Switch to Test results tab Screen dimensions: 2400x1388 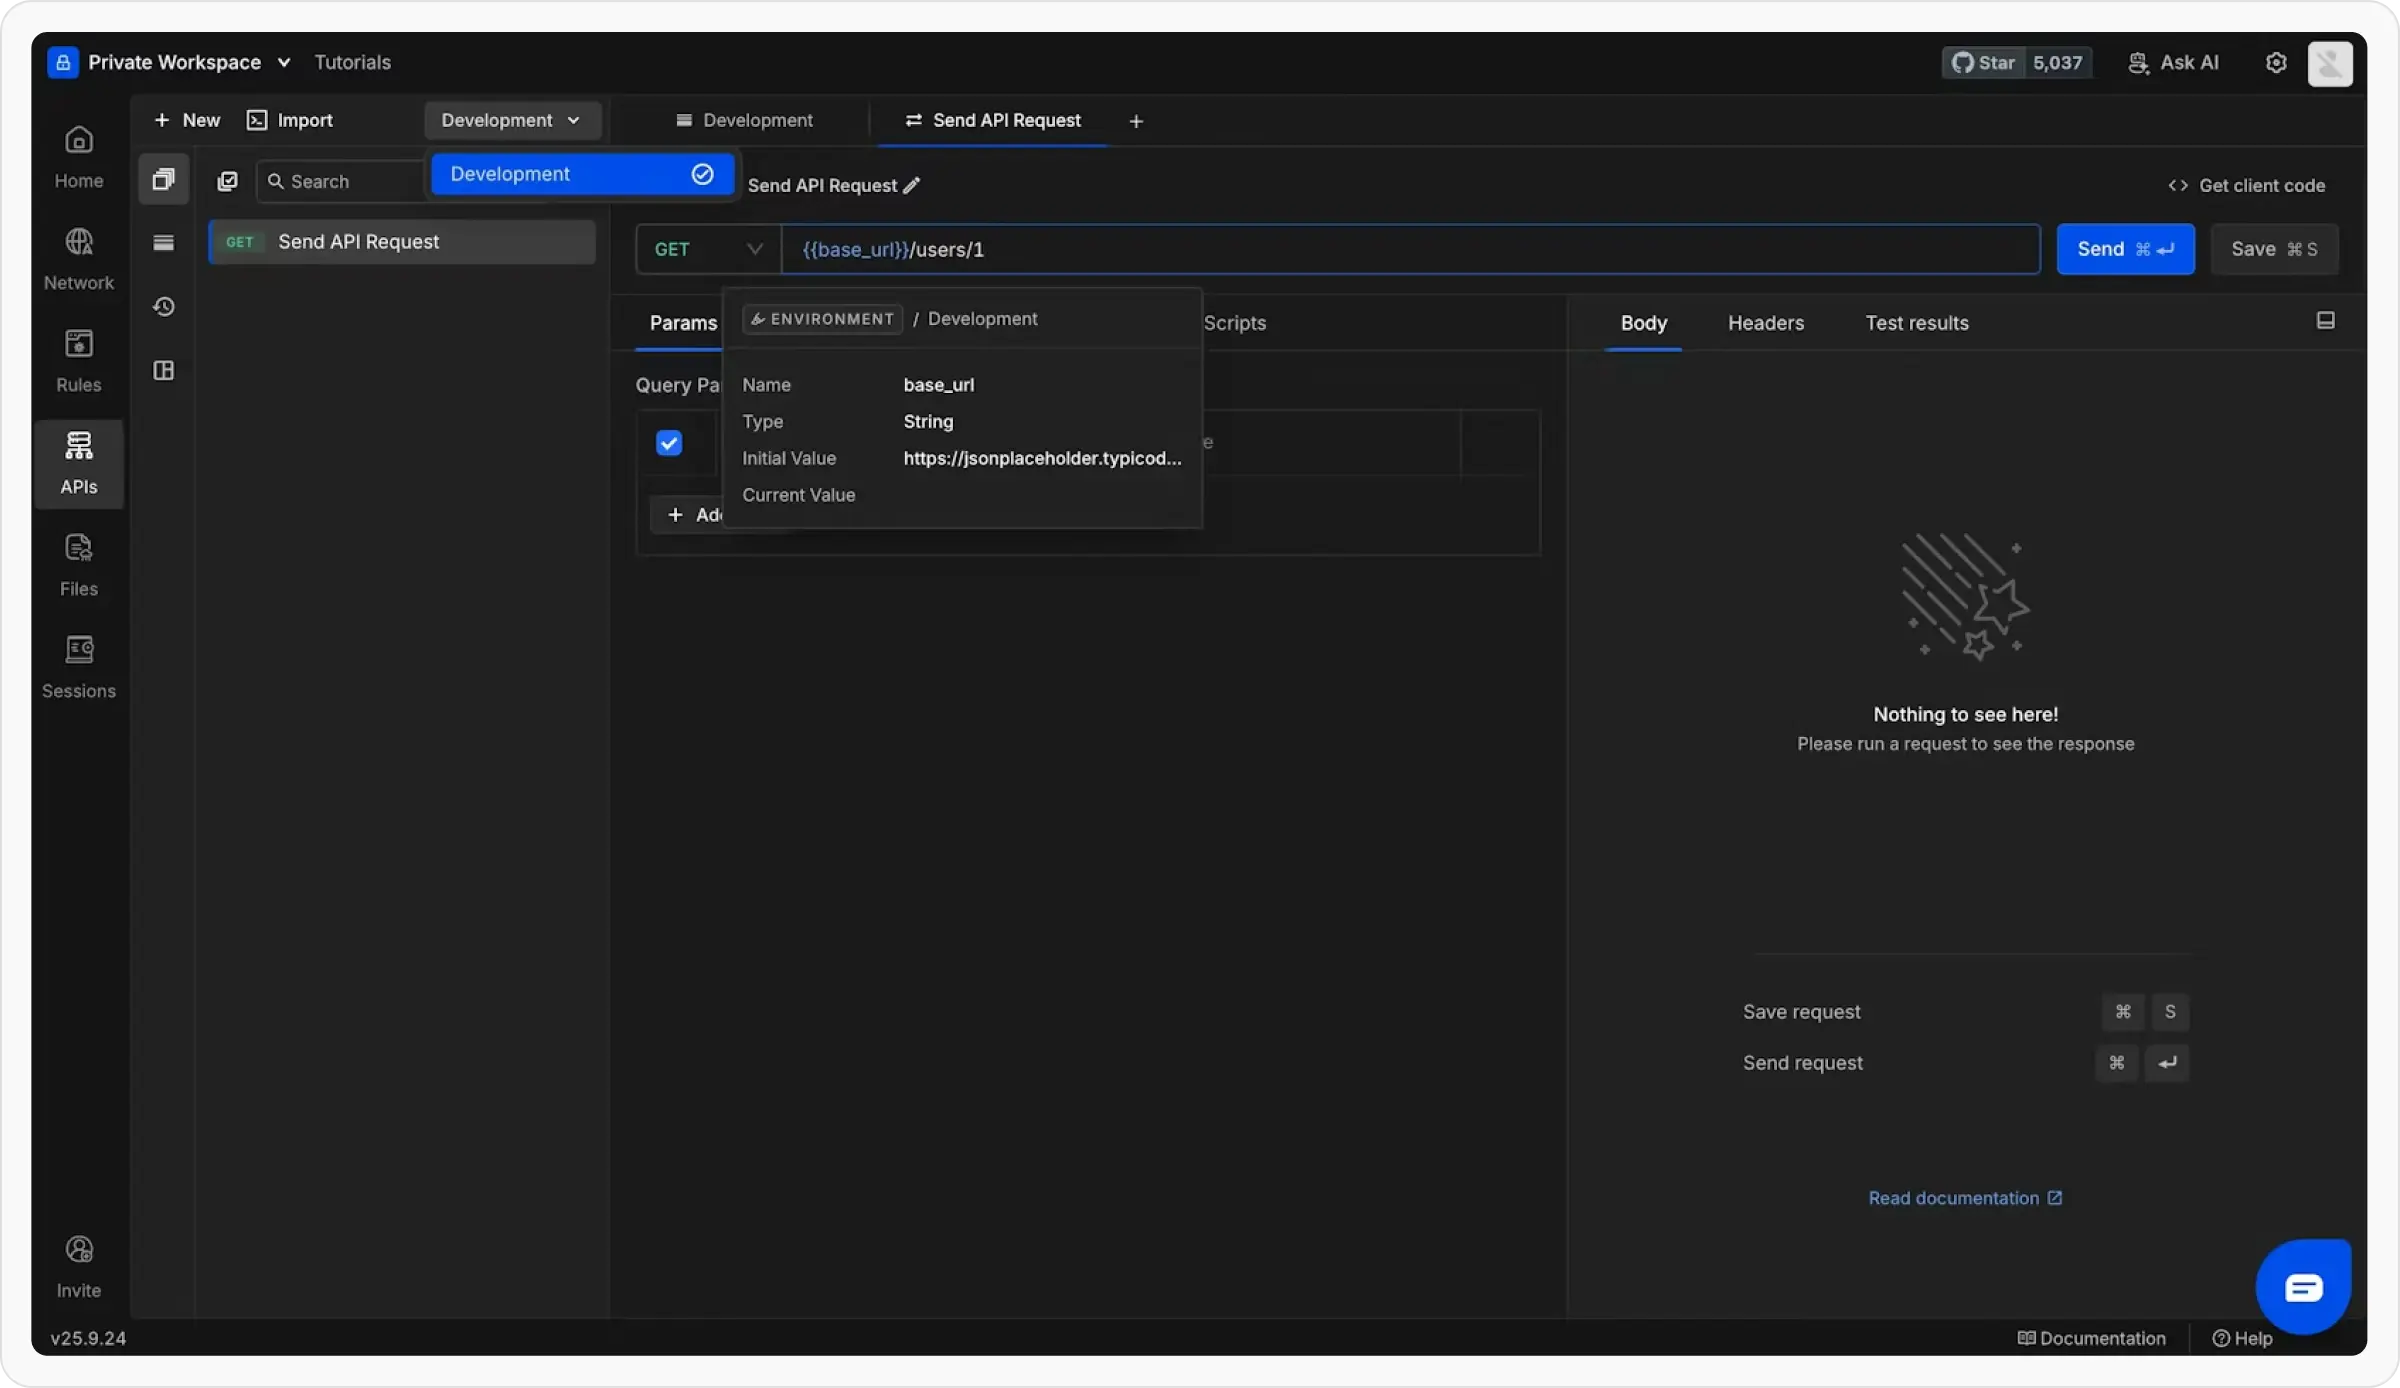click(1916, 323)
